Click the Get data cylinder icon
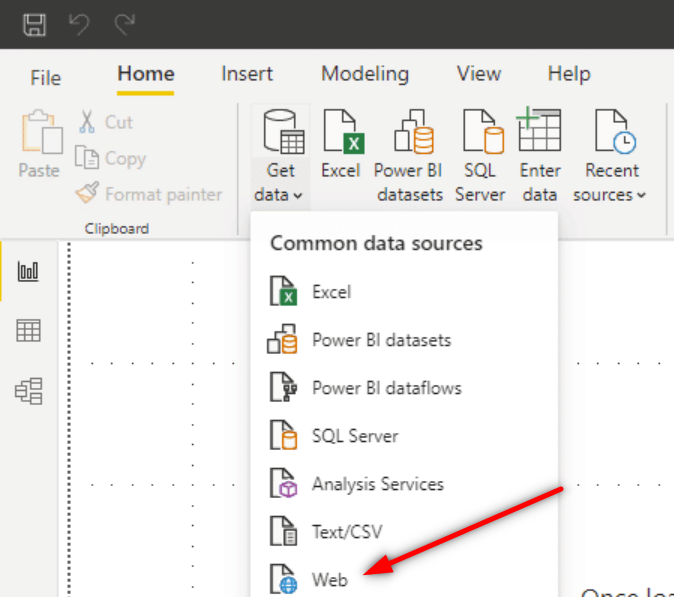674x597 pixels. (x=283, y=132)
